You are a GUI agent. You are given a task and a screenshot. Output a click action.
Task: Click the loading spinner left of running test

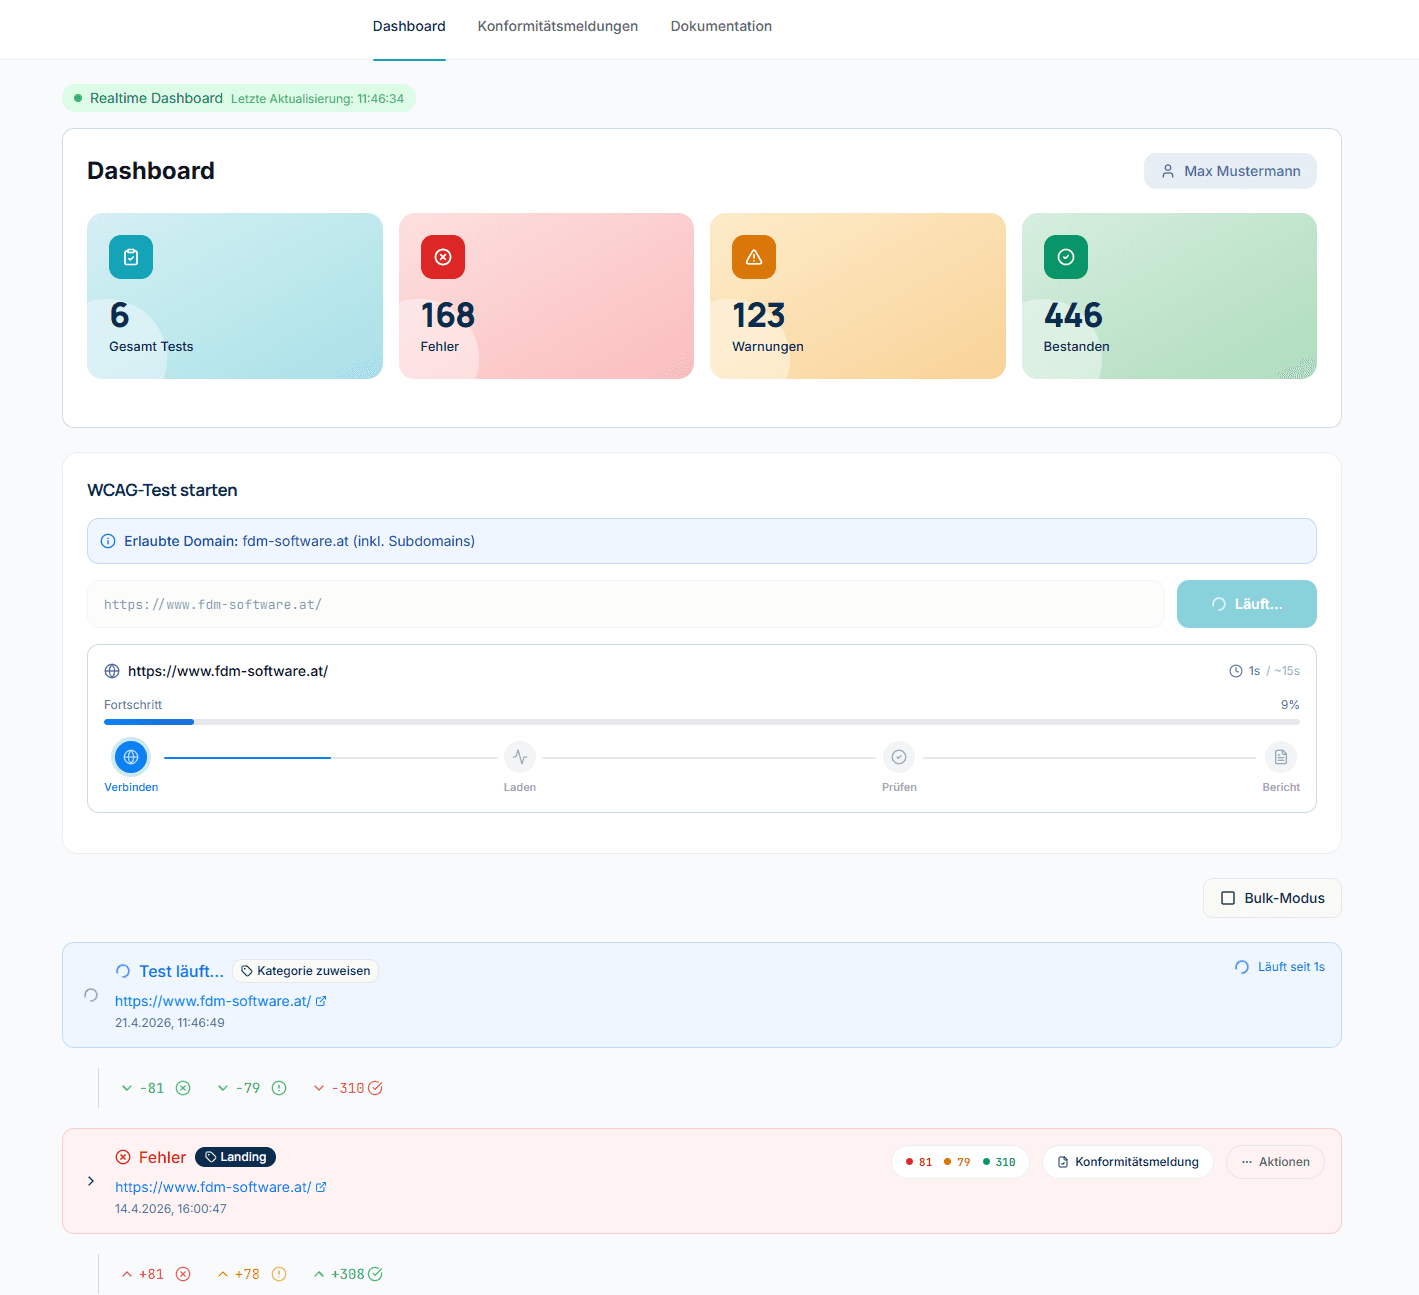click(91, 995)
